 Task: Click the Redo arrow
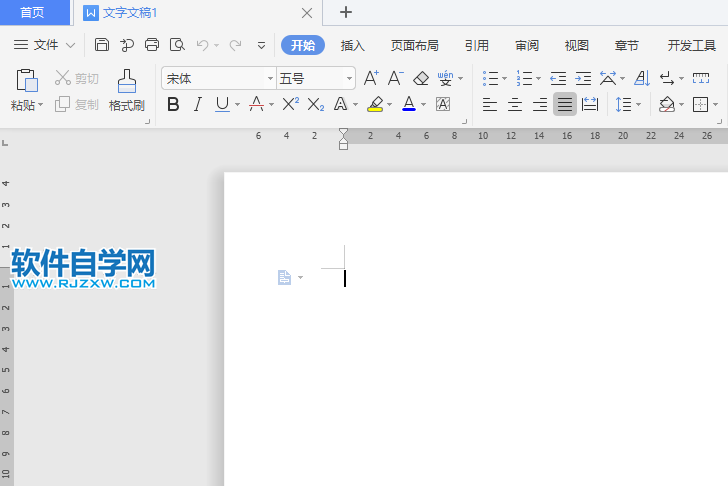[x=236, y=45]
